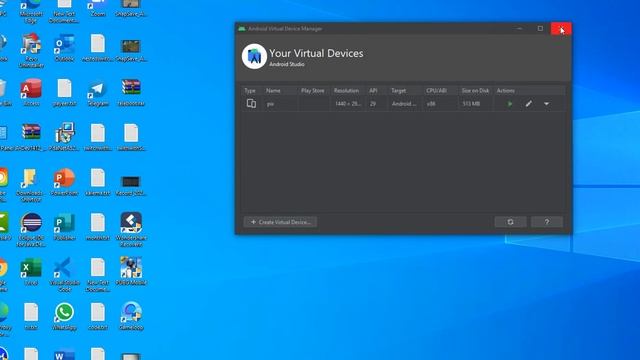Select the PUBG Mobile desktop icon

click(131, 271)
